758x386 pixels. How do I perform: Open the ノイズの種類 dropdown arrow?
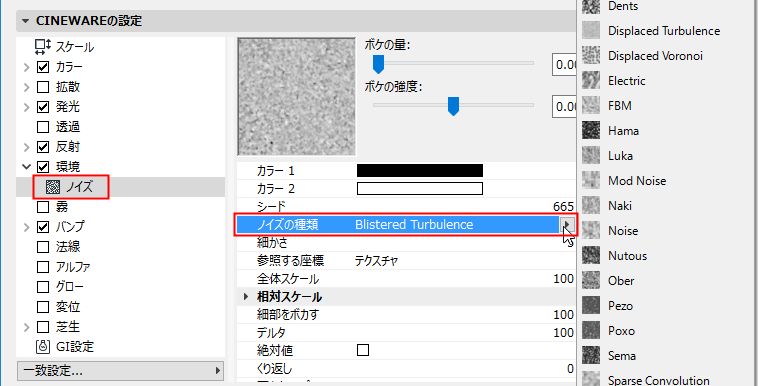pyautogui.click(x=568, y=224)
